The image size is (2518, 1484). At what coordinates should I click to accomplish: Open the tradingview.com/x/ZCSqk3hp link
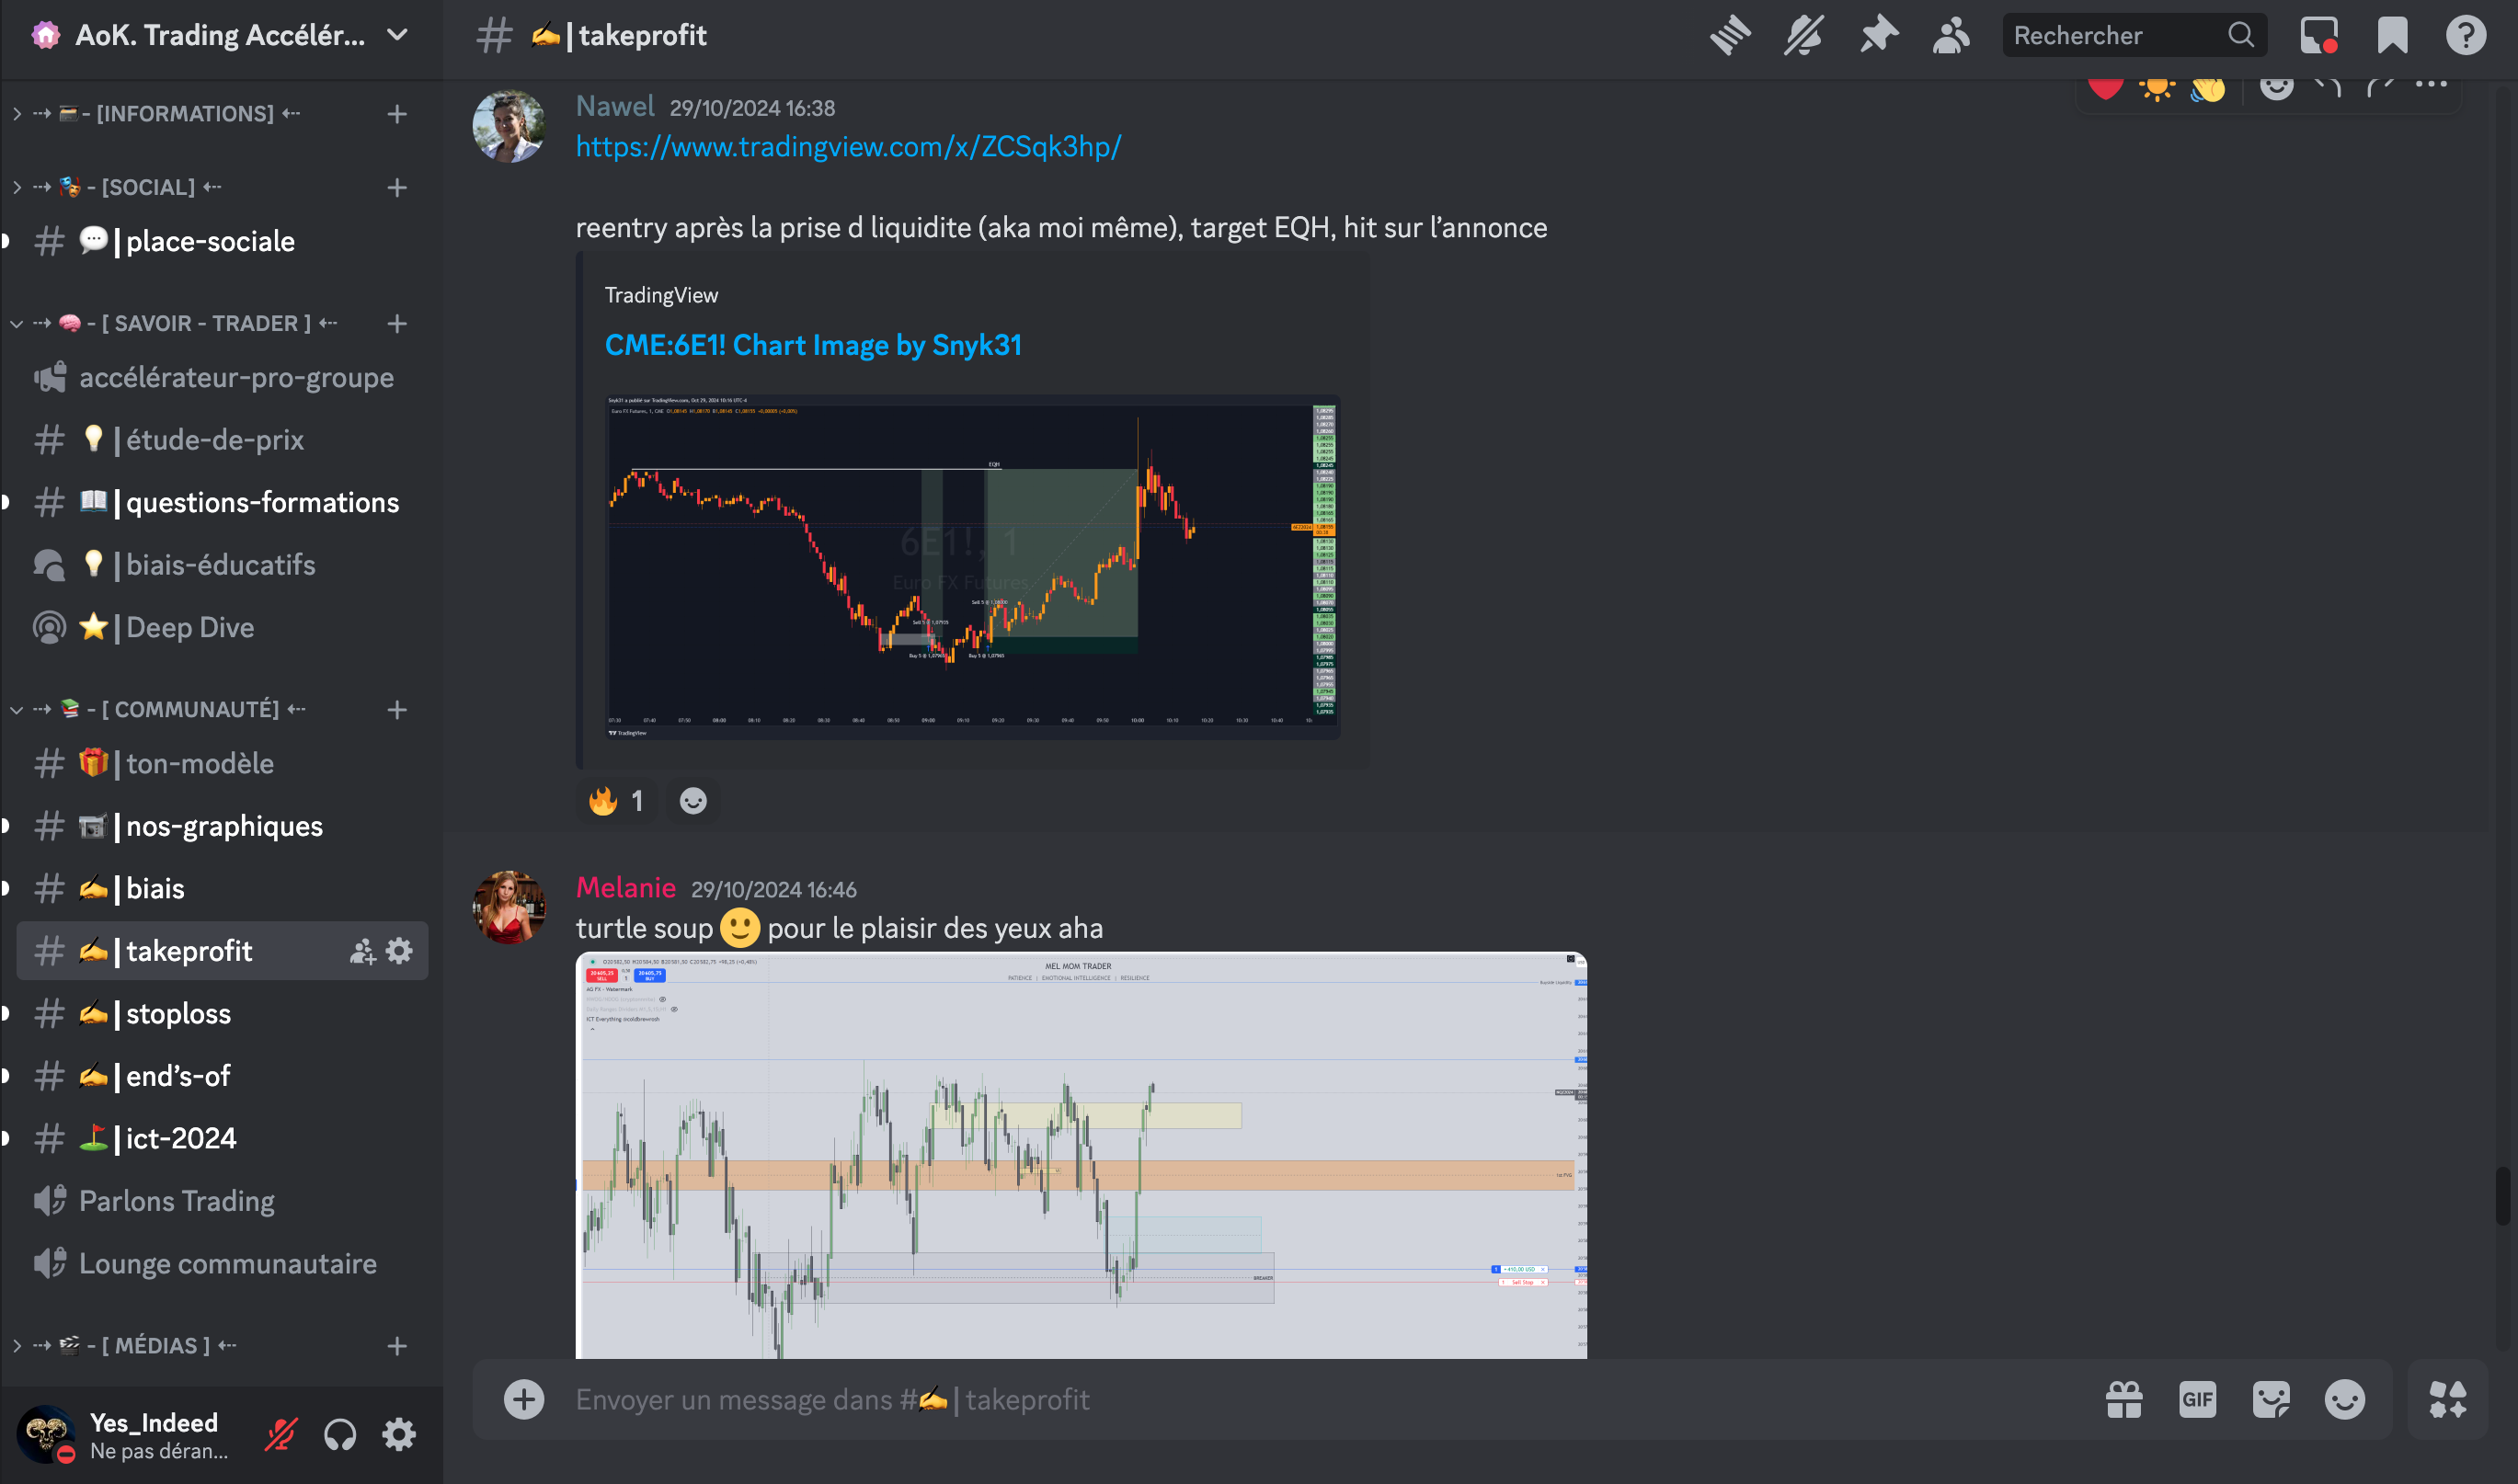[x=848, y=147]
